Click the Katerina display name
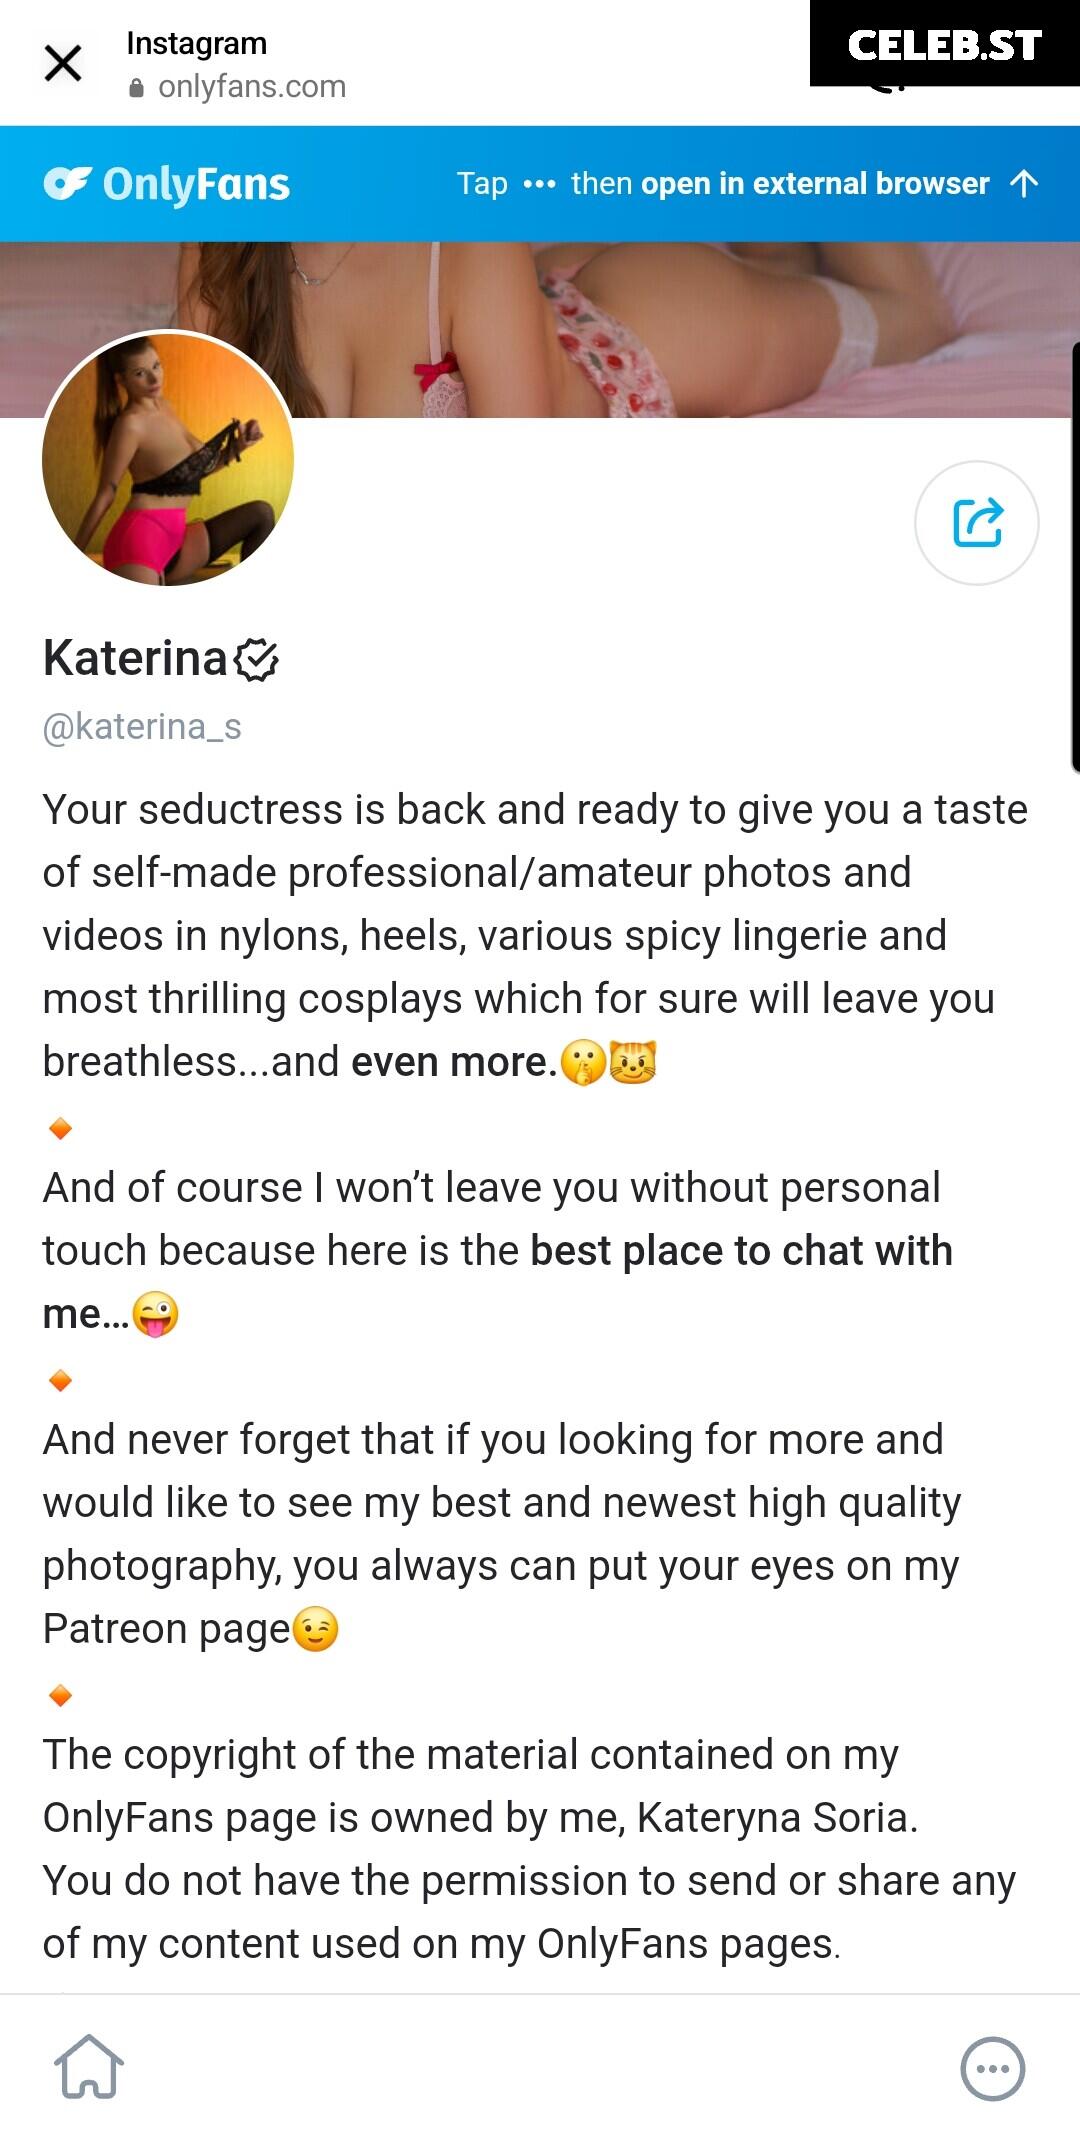 coord(136,659)
